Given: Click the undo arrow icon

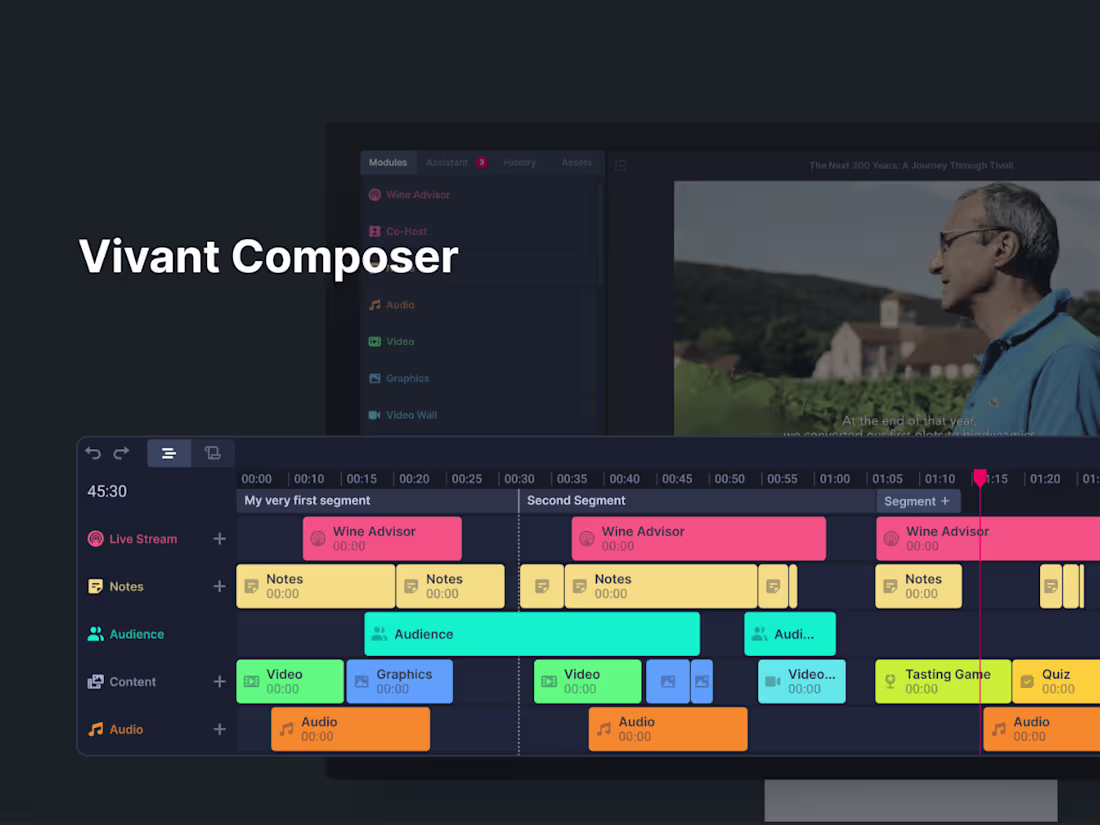Looking at the screenshot, I should 93,453.
